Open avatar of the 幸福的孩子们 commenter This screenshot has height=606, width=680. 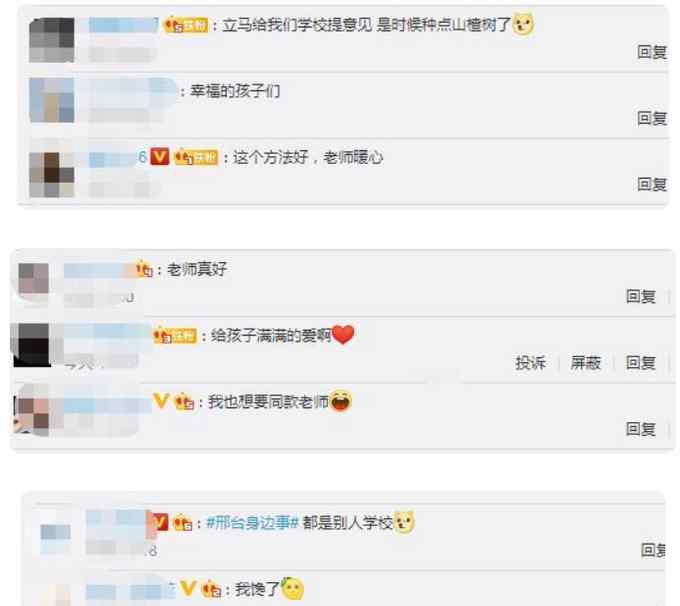[52, 100]
